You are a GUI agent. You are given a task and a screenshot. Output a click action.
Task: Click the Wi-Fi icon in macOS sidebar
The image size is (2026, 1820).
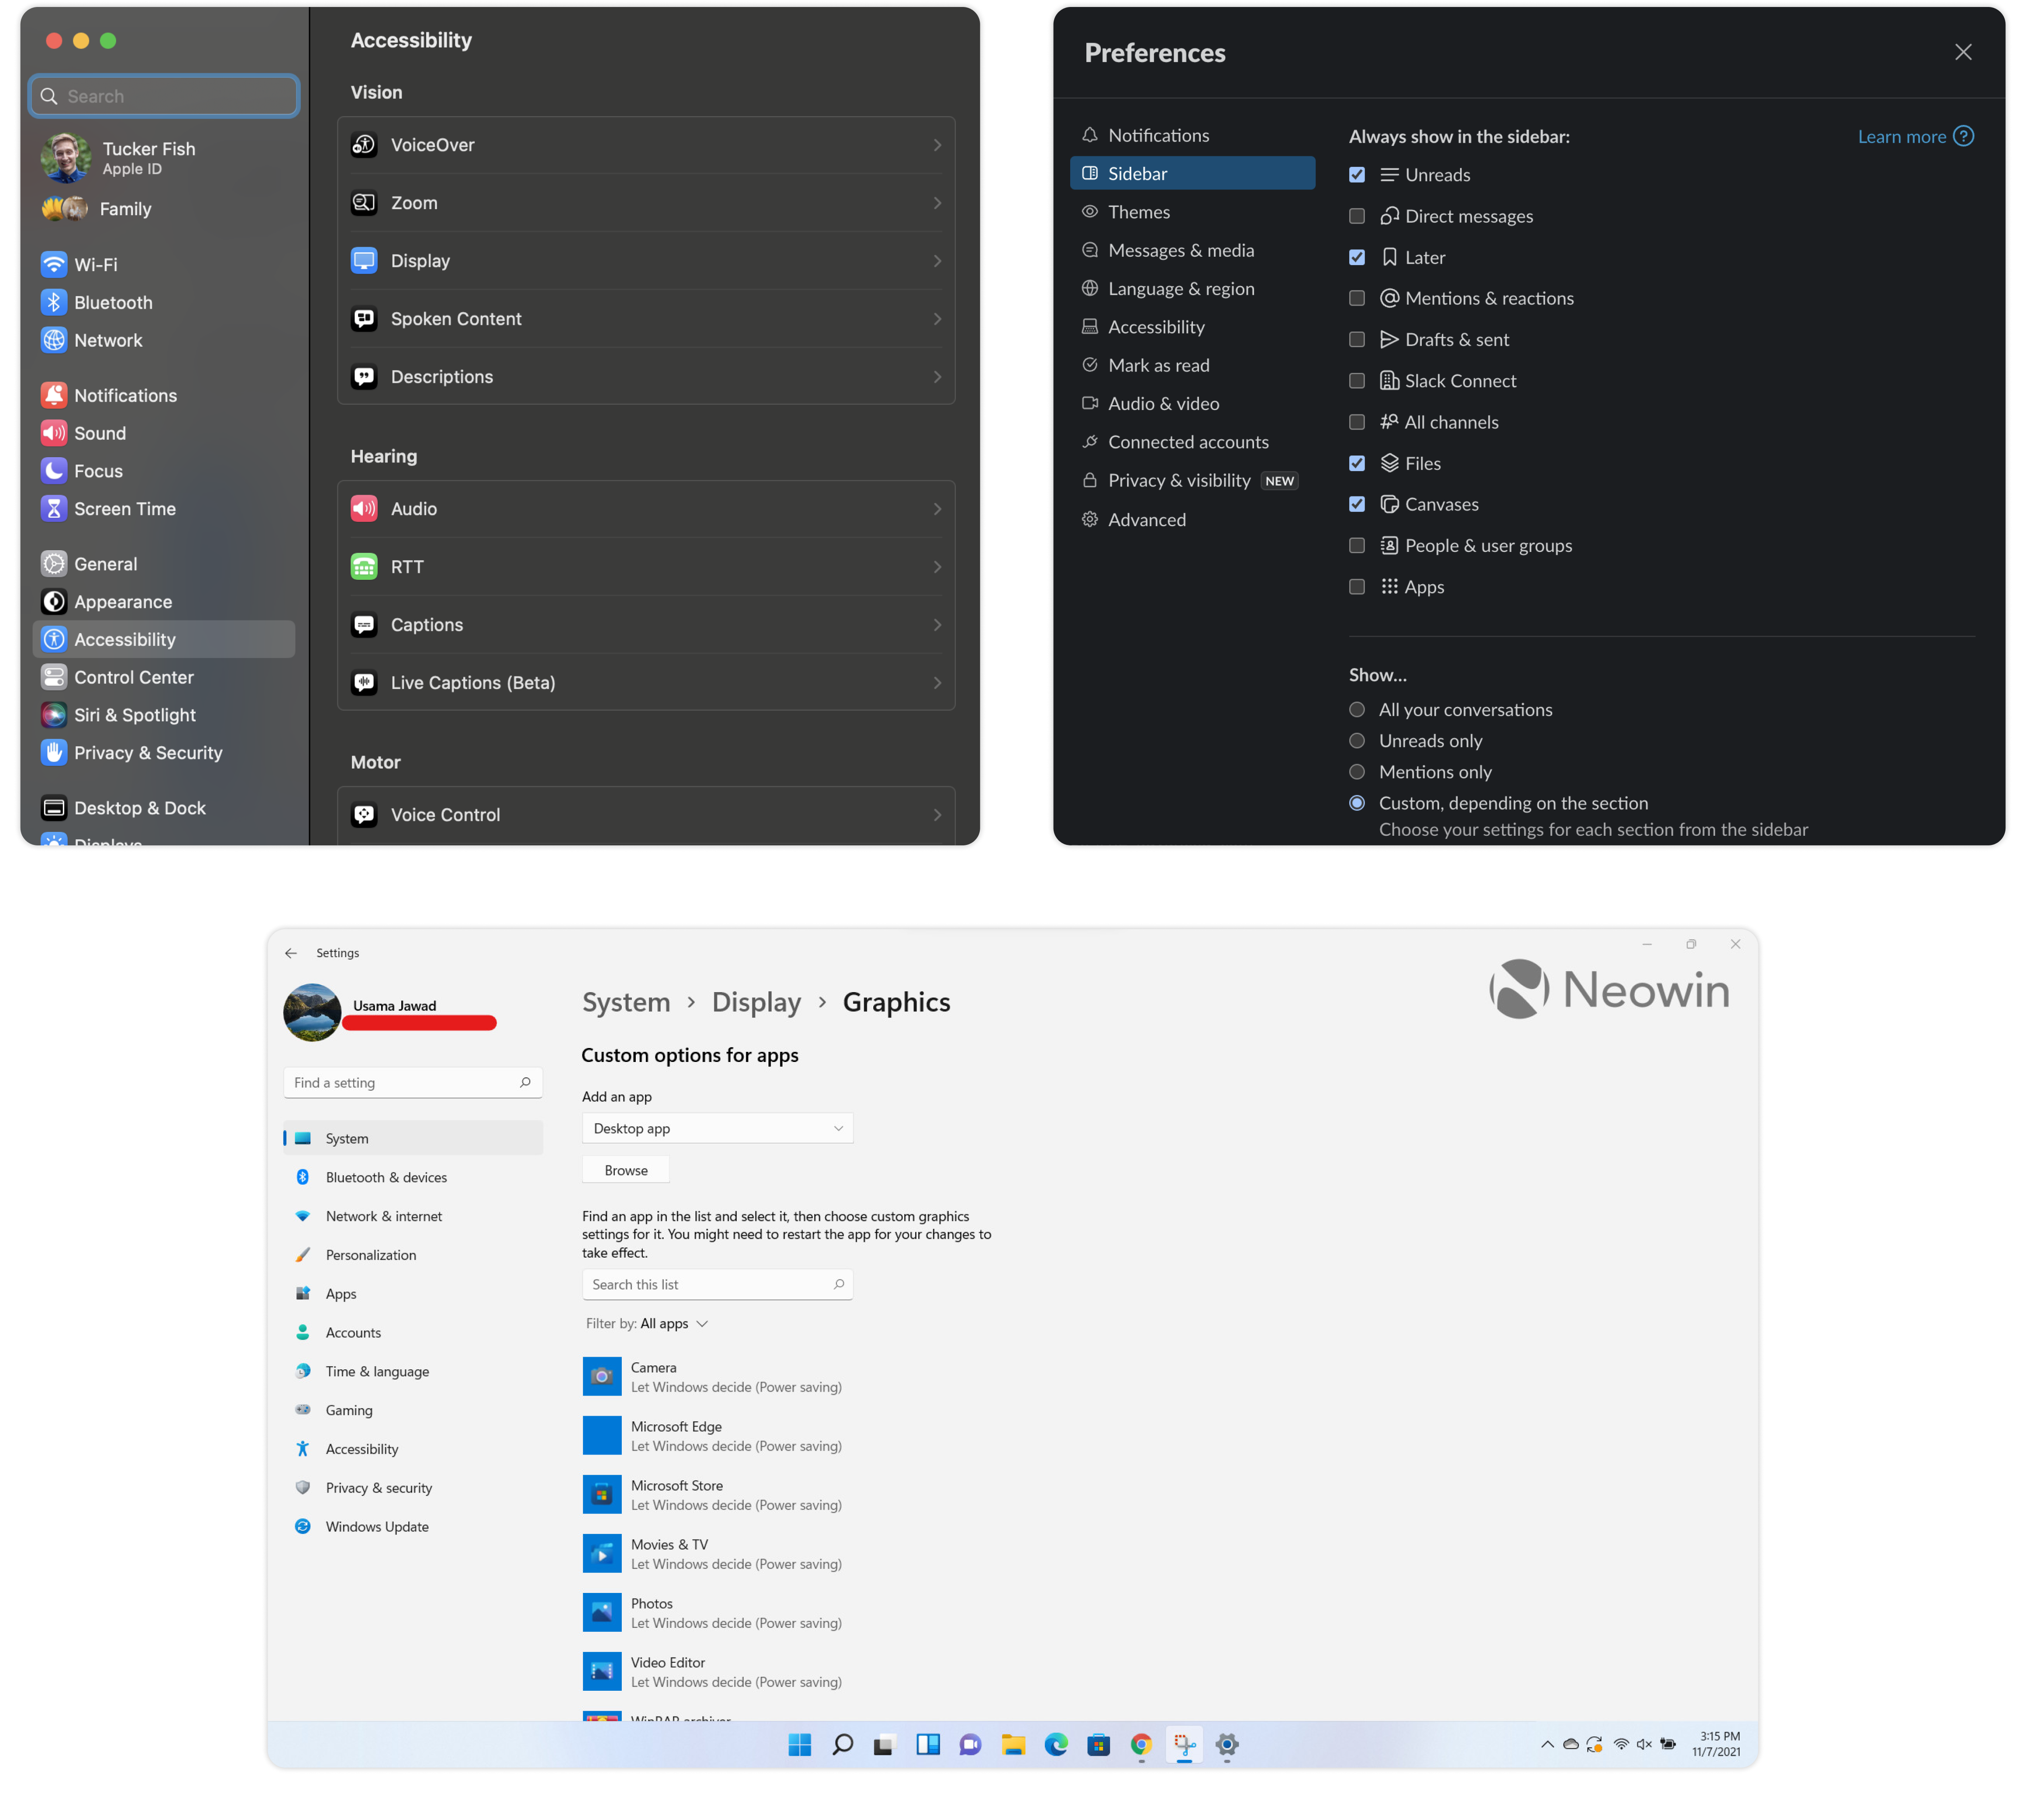(x=54, y=264)
